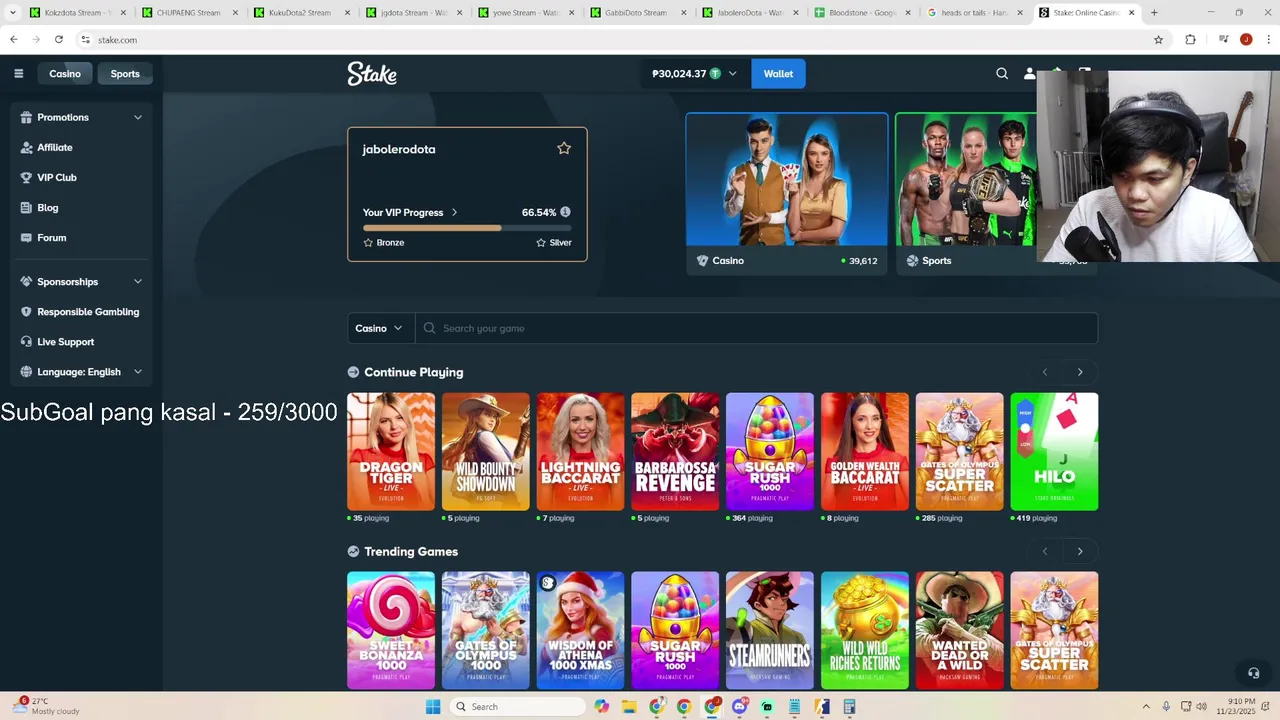This screenshot has width=1280, height=720.
Task: Open the Calculator taskbar icon
Action: point(849,706)
